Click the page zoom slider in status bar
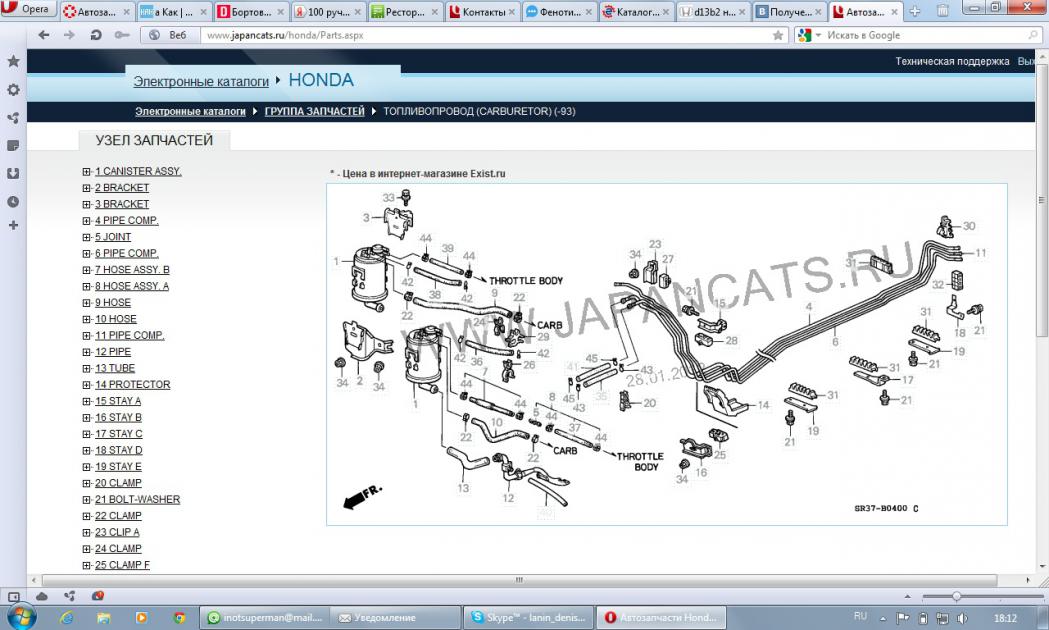This screenshot has height=630, width=1049. (x=956, y=596)
